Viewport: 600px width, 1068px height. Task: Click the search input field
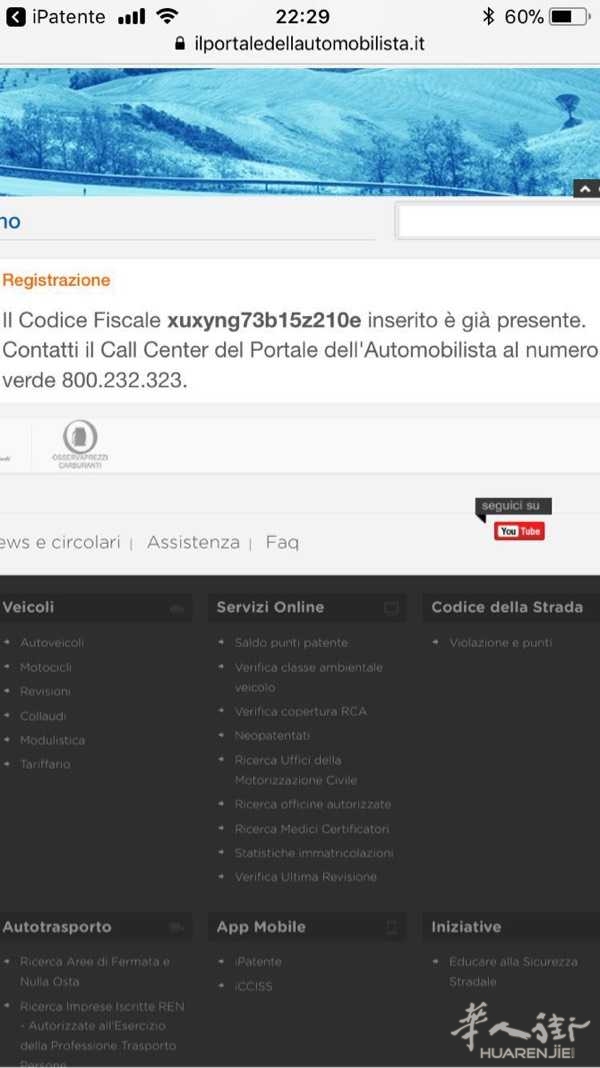497,221
